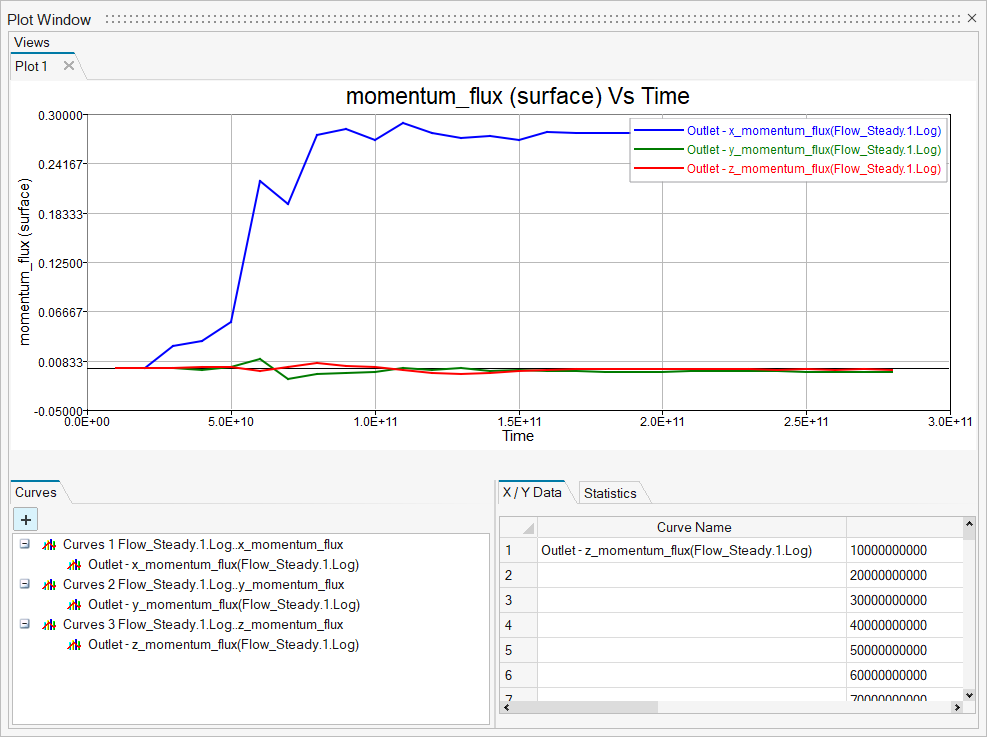
Task: Click the Outlet z_momentum_flux curve icon
Action: coord(74,645)
